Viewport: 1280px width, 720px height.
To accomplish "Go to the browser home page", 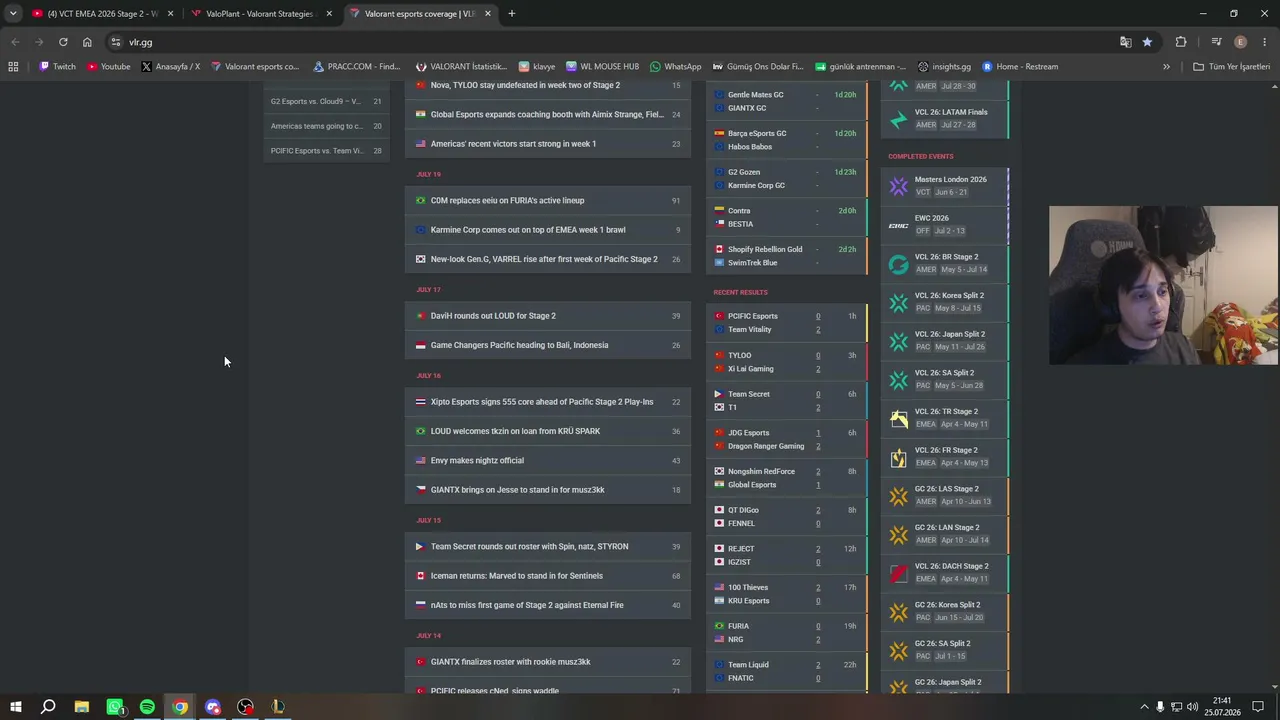I will click(x=87, y=42).
